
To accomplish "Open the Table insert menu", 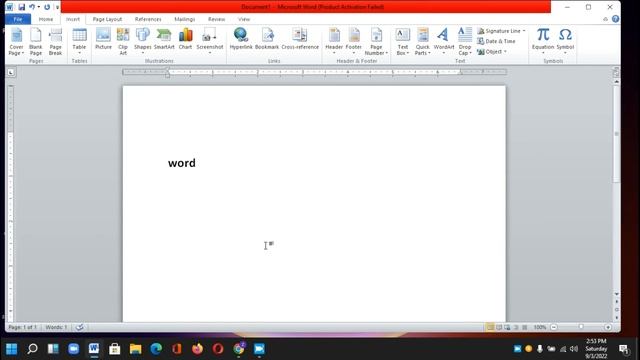I will (x=79, y=42).
